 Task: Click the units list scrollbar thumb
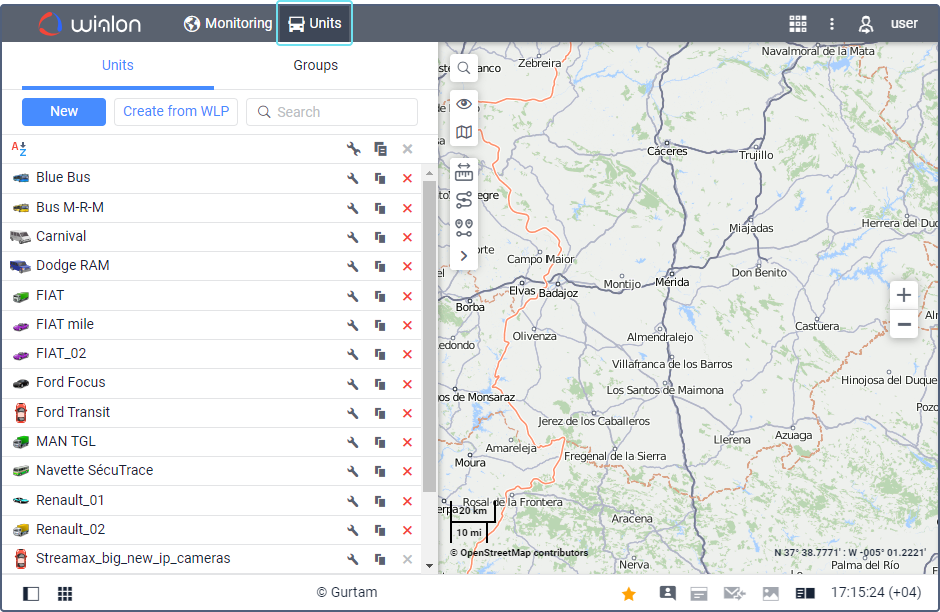[429, 336]
